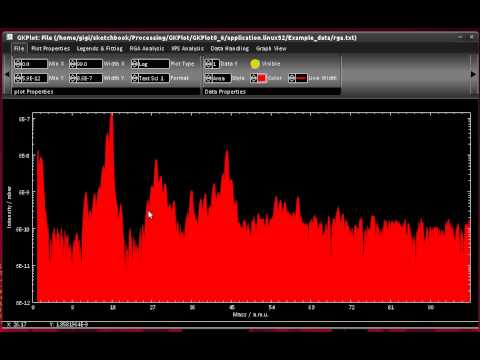Click the Data number field
The image size is (480, 360).
[x=215, y=64]
